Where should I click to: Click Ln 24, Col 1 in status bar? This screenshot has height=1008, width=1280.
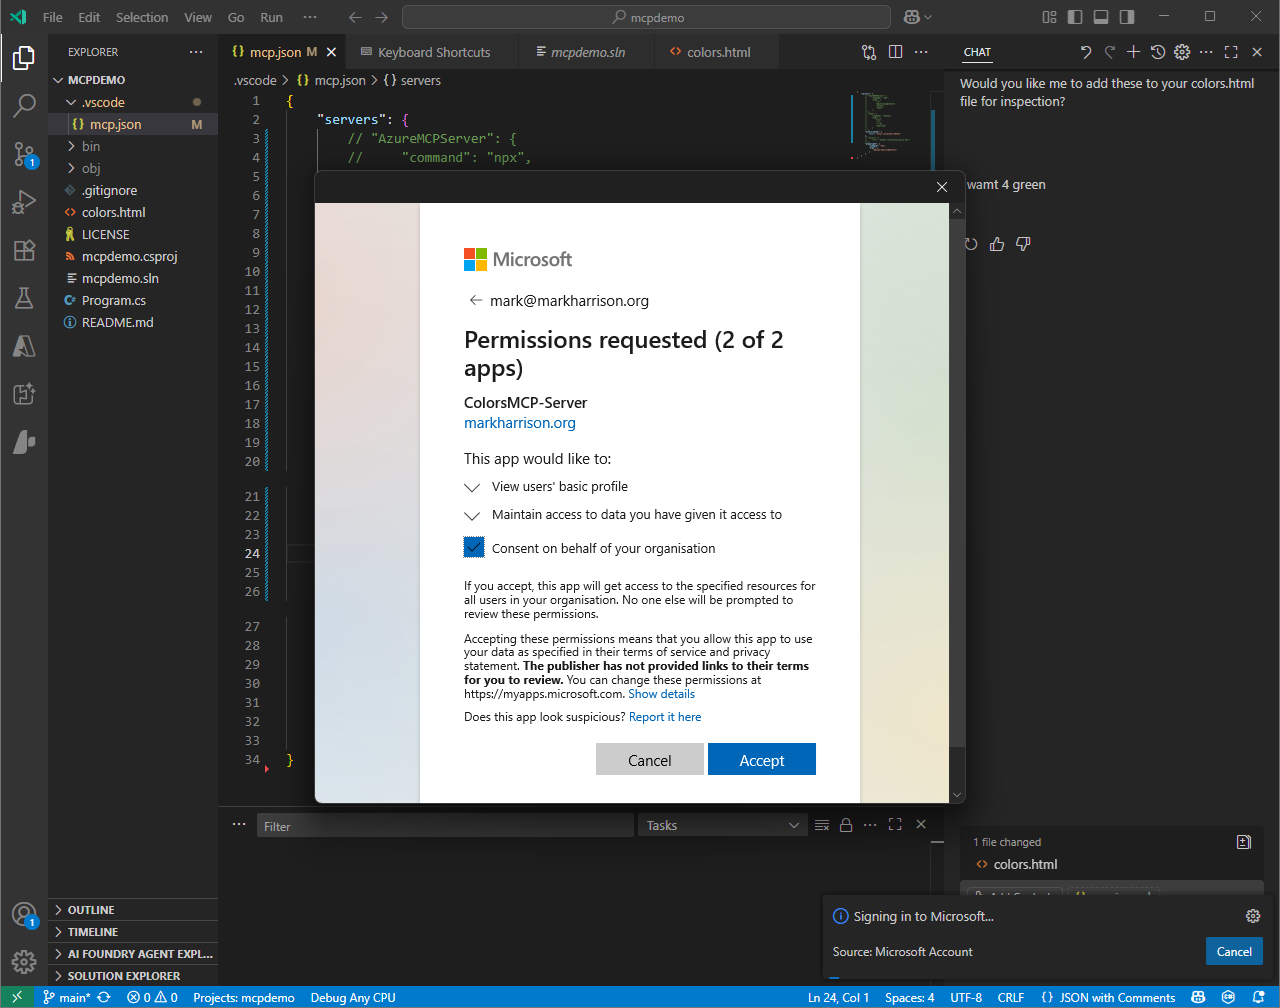tap(838, 997)
